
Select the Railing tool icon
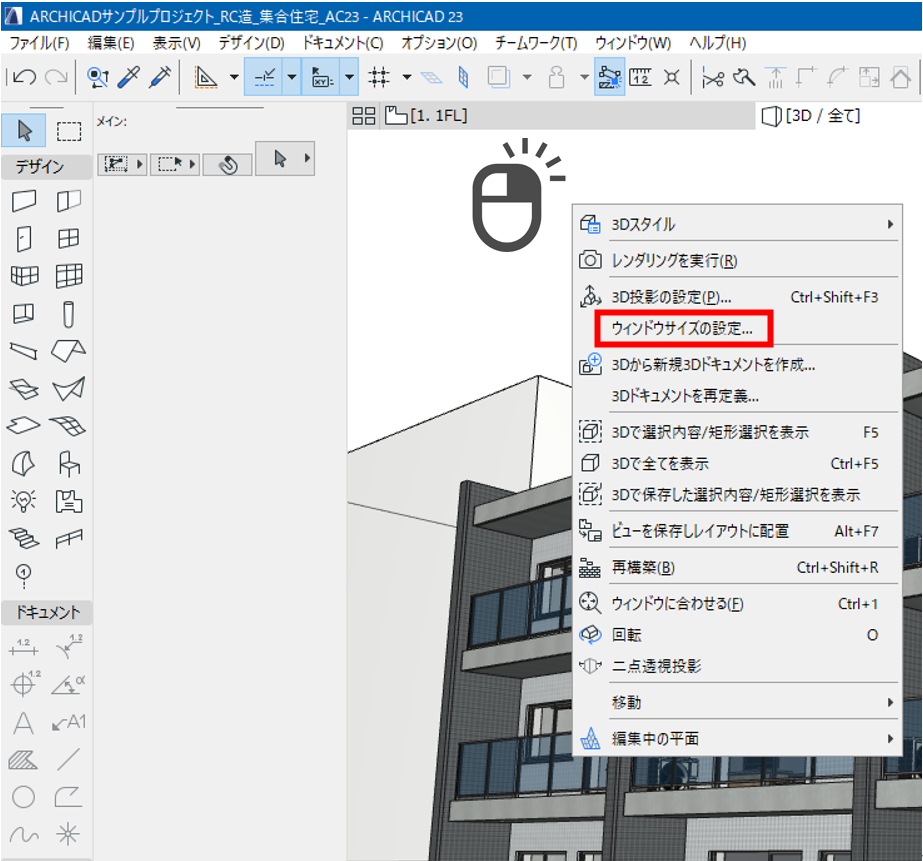tap(69, 538)
